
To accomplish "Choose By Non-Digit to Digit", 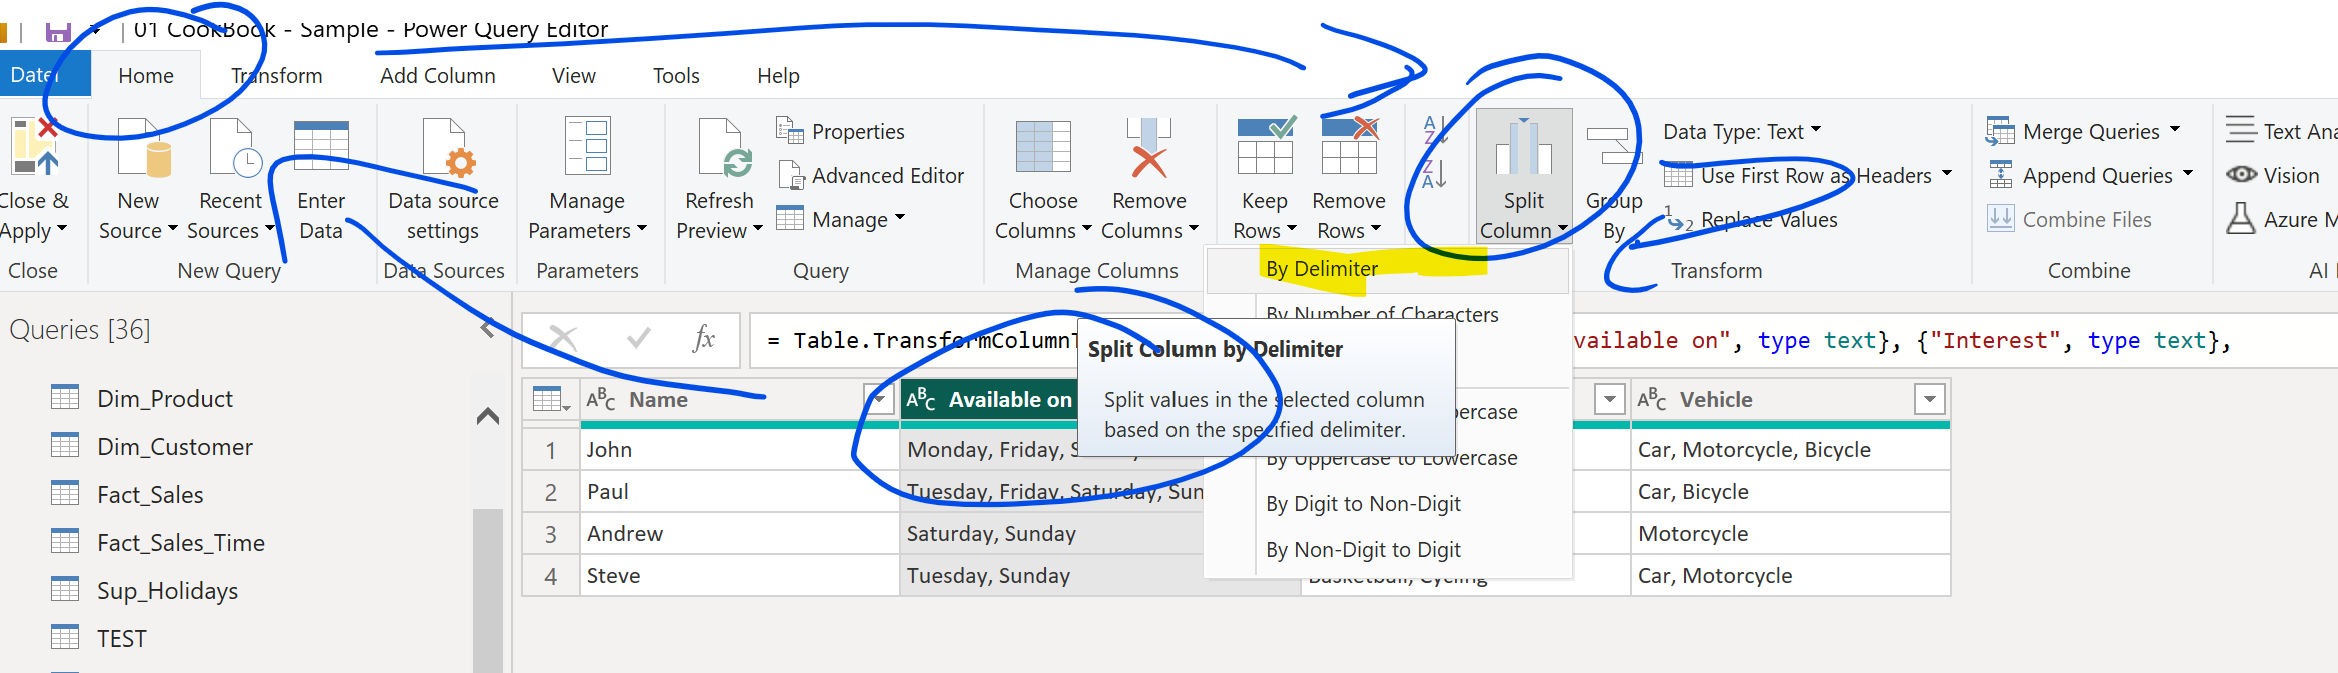I will click(x=1363, y=550).
